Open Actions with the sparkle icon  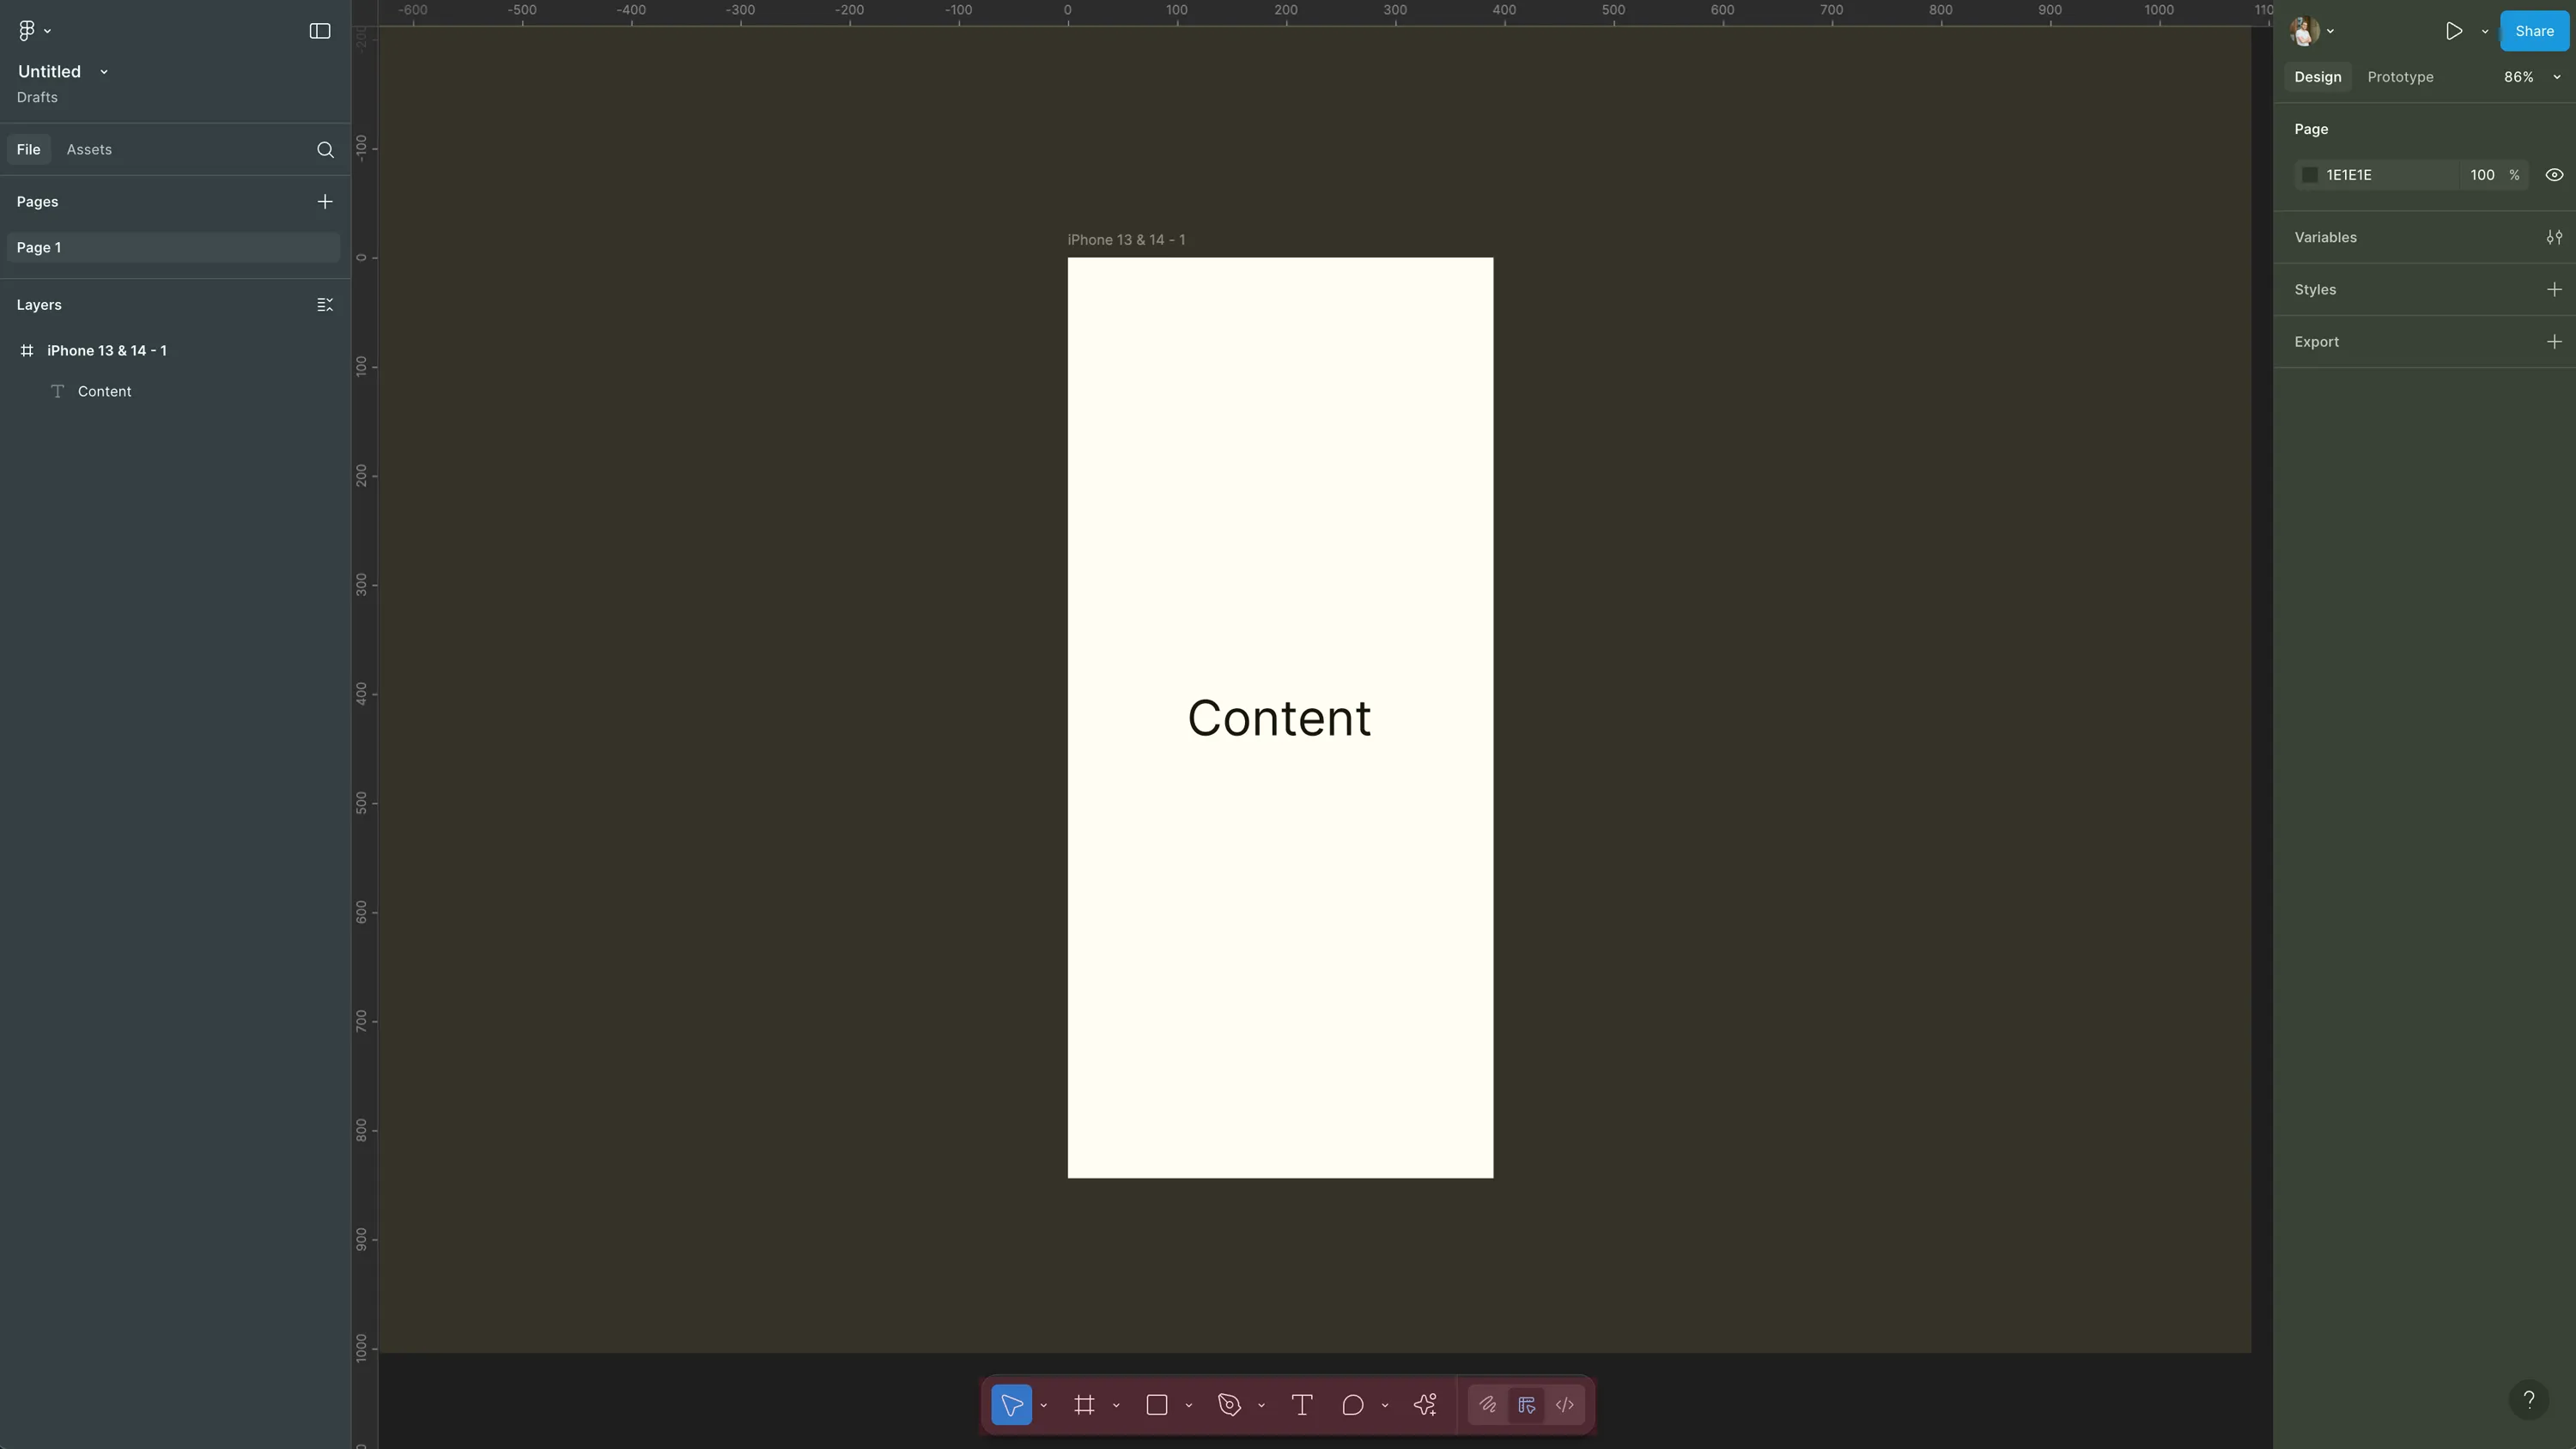coord(1425,1404)
